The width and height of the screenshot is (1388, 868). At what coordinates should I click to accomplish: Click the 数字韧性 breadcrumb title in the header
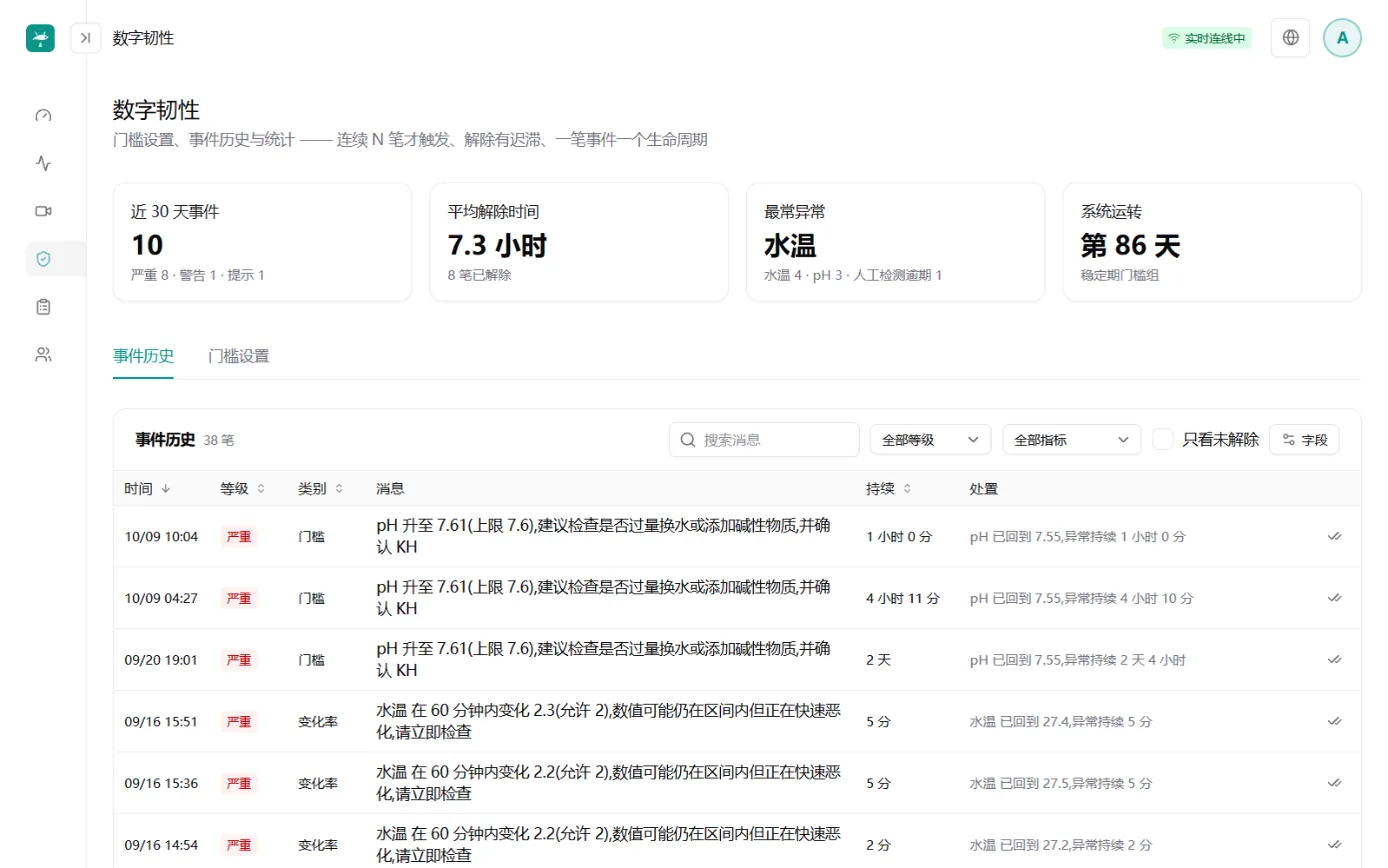click(143, 38)
